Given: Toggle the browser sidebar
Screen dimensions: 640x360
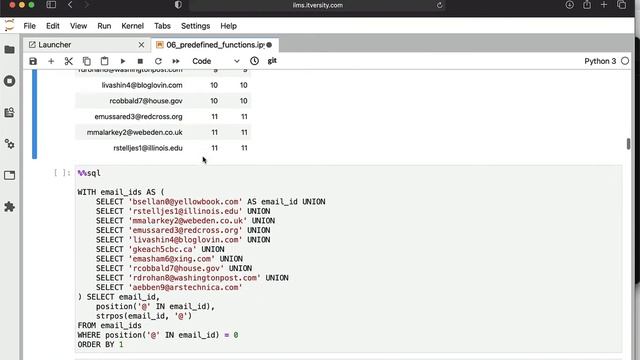Looking at the screenshot, I should (51, 5).
